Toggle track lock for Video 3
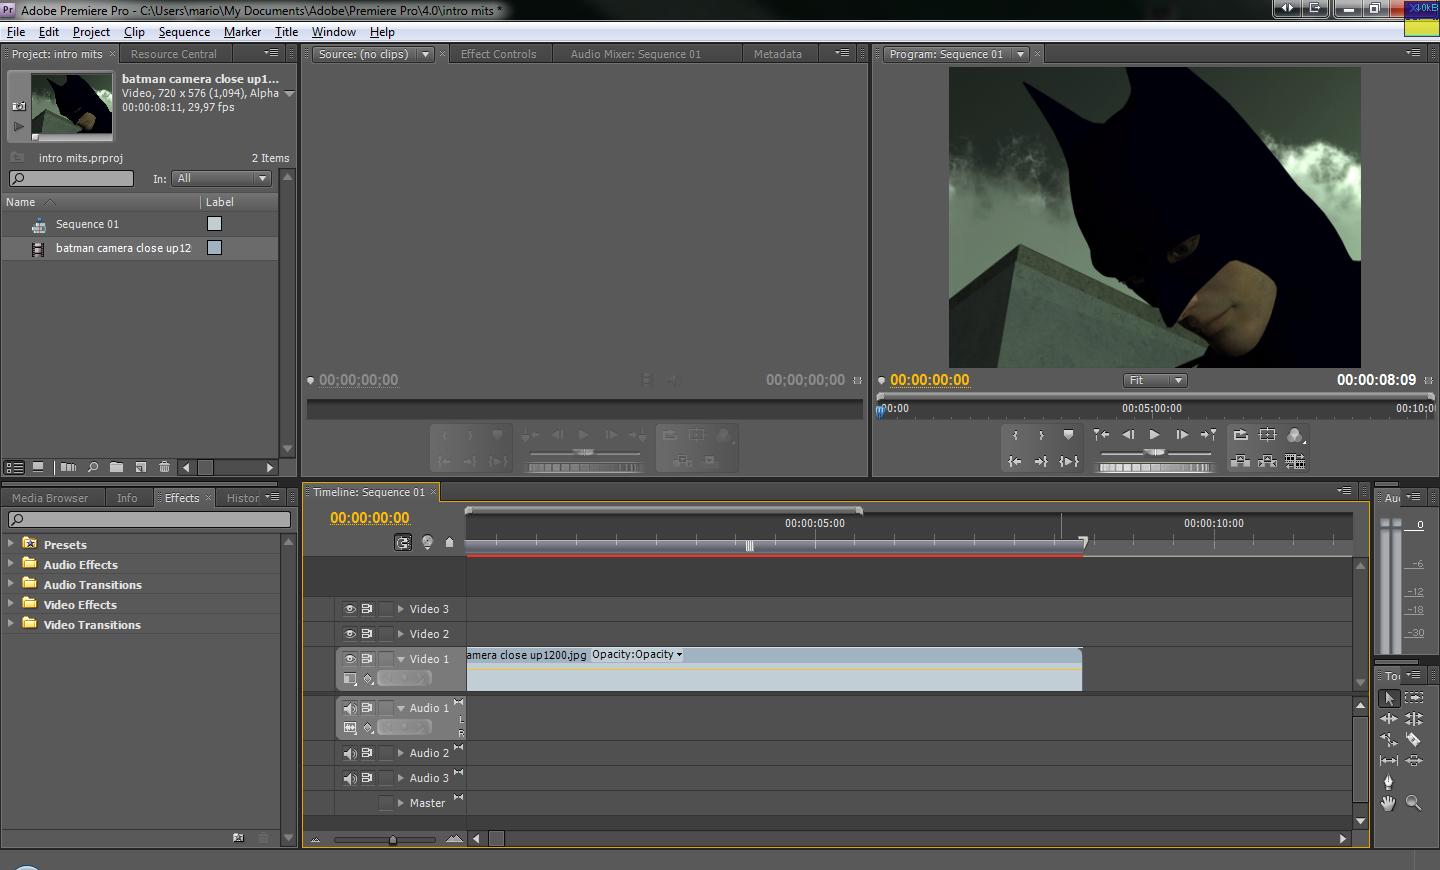 386,609
